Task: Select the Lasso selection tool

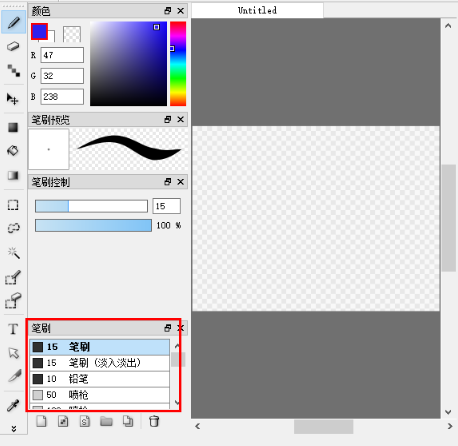Action: (13, 228)
